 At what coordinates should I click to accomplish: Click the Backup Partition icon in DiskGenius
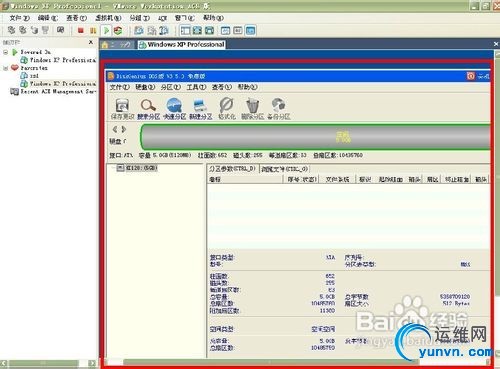pyautogui.click(x=279, y=105)
